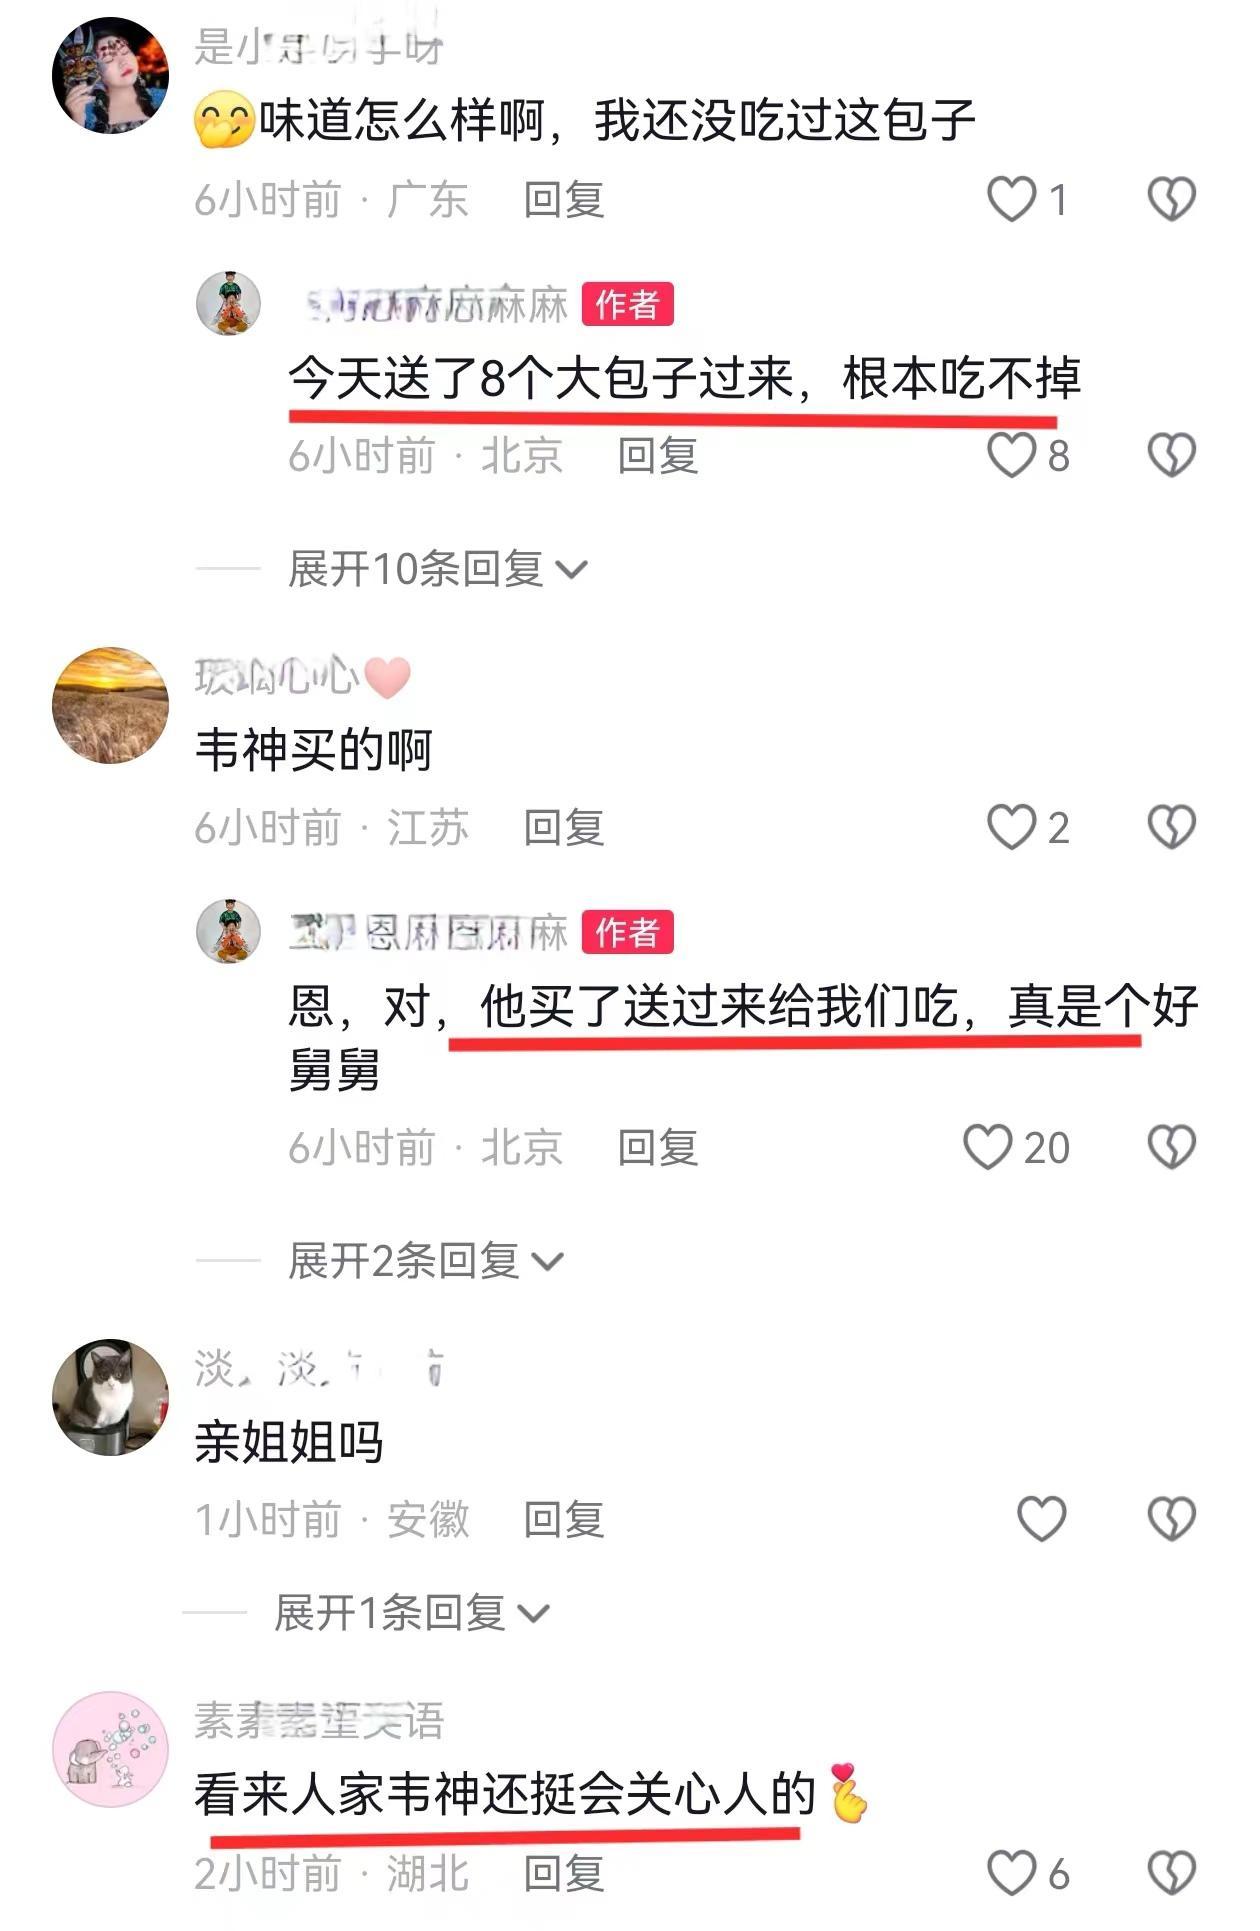Dislike the 亲姐姐吗 comment
The height and width of the screenshot is (1931, 1260).
coord(1171,1519)
